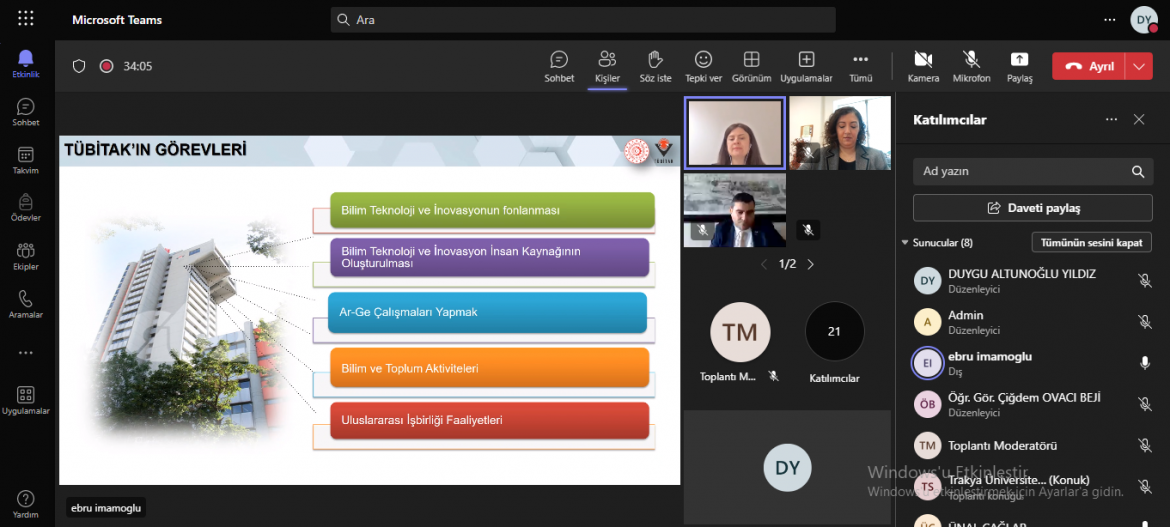Expand the Ayrıl leave options arrow
The height and width of the screenshot is (527, 1170).
(x=1139, y=66)
